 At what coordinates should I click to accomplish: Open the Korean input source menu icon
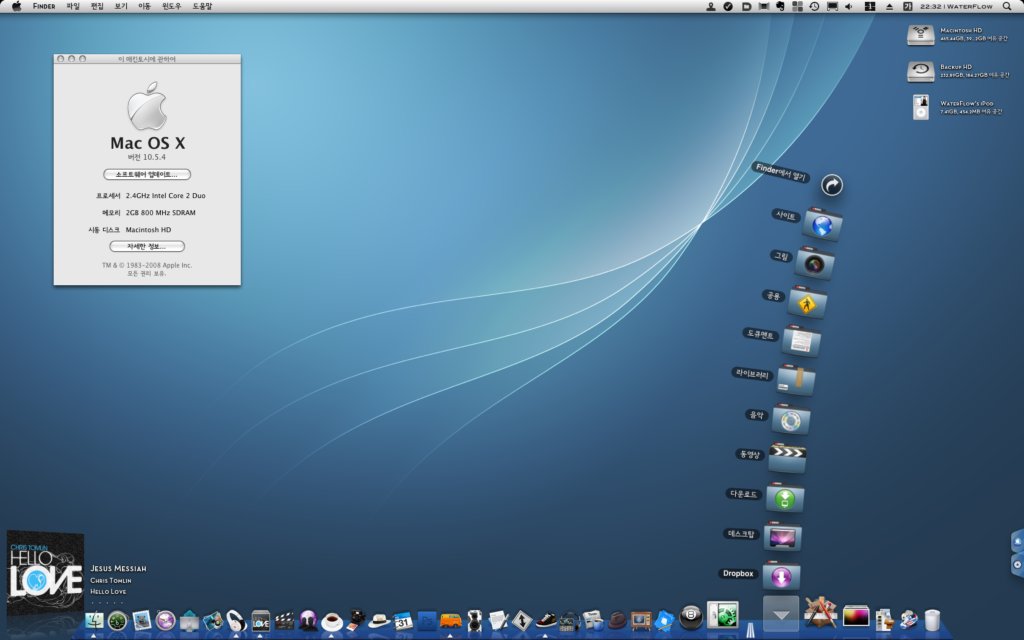click(907, 7)
